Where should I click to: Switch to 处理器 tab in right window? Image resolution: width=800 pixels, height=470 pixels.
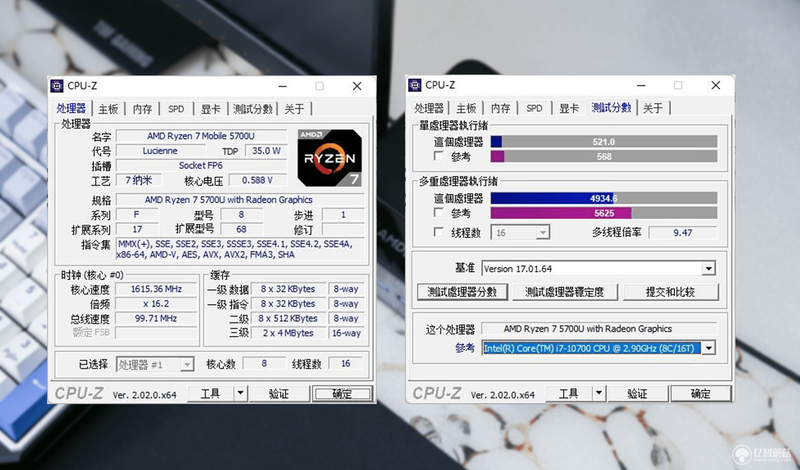tap(429, 108)
